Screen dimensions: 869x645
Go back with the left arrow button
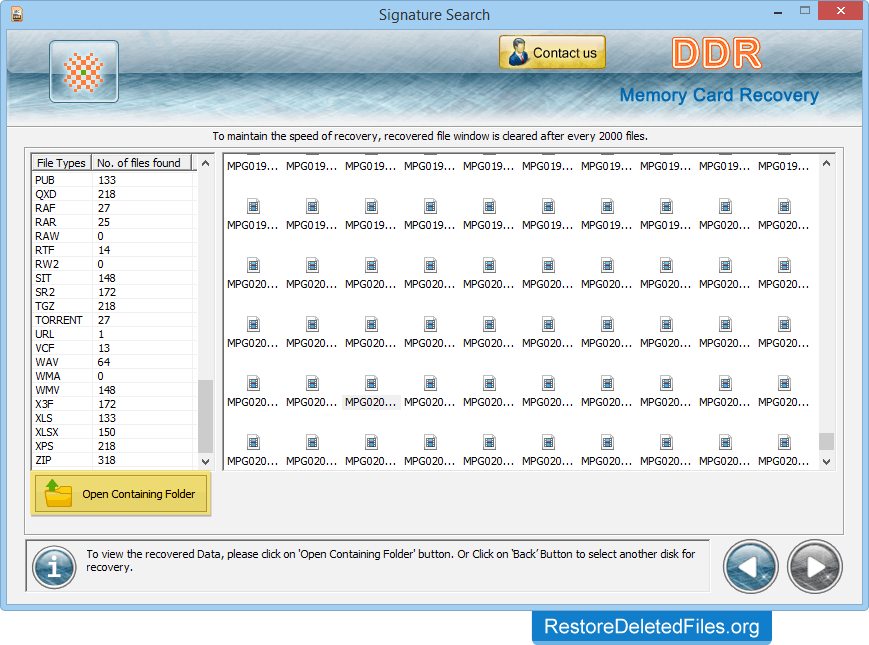point(750,566)
